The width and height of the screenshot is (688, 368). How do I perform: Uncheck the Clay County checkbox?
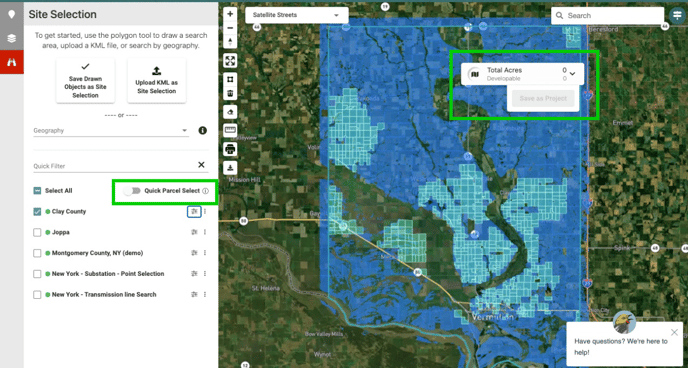[x=37, y=212]
